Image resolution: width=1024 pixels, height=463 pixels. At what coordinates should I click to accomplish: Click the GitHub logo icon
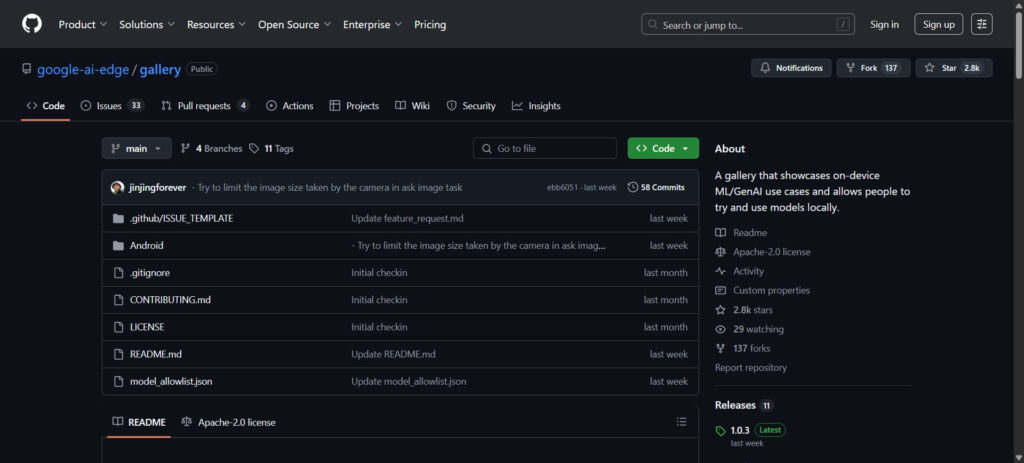(32, 24)
